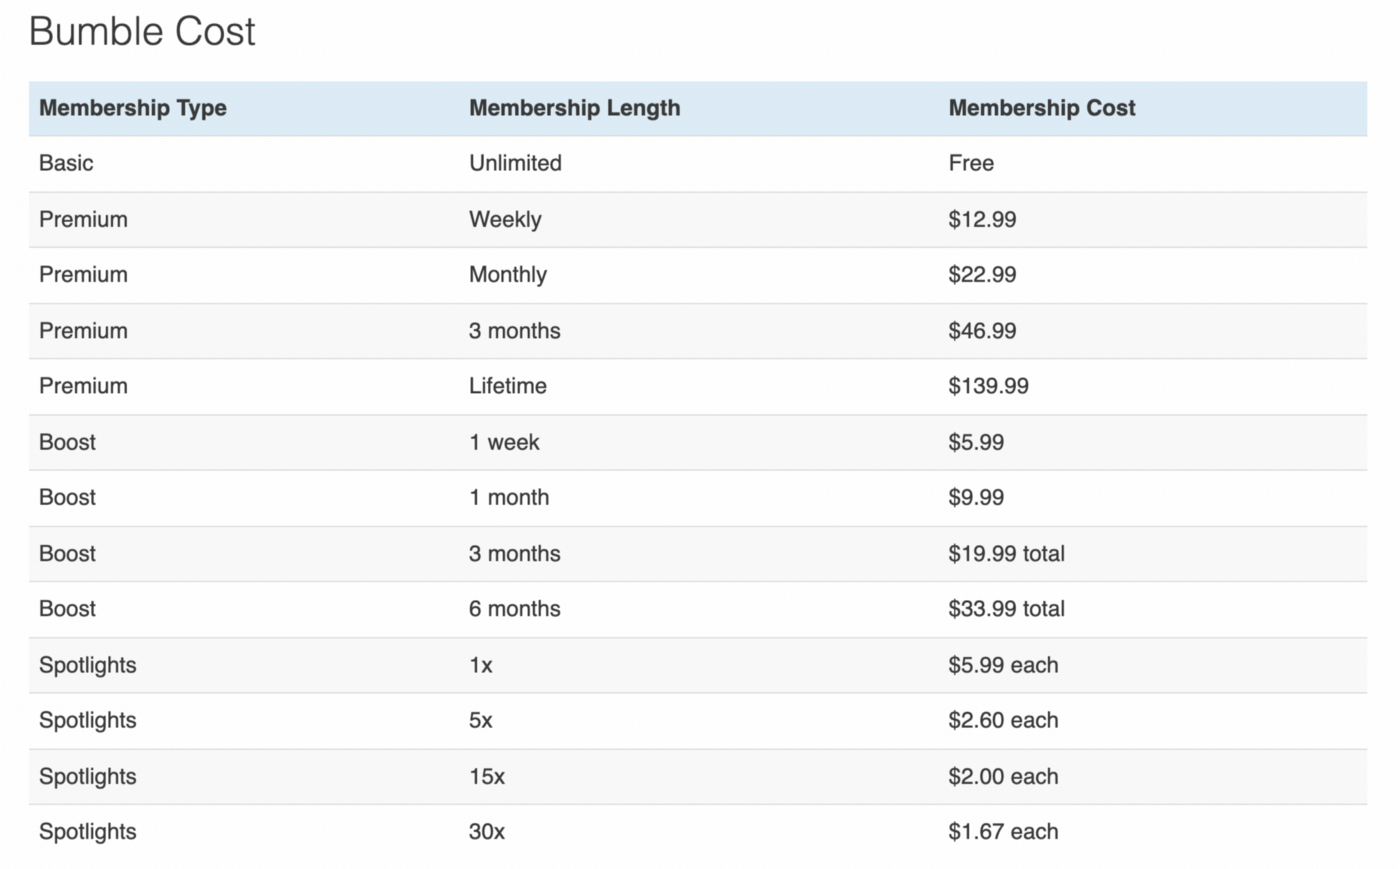The height and width of the screenshot is (869, 1400).
Task: Select the $12.99 Premium weekly price
Action: coord(982,219)
